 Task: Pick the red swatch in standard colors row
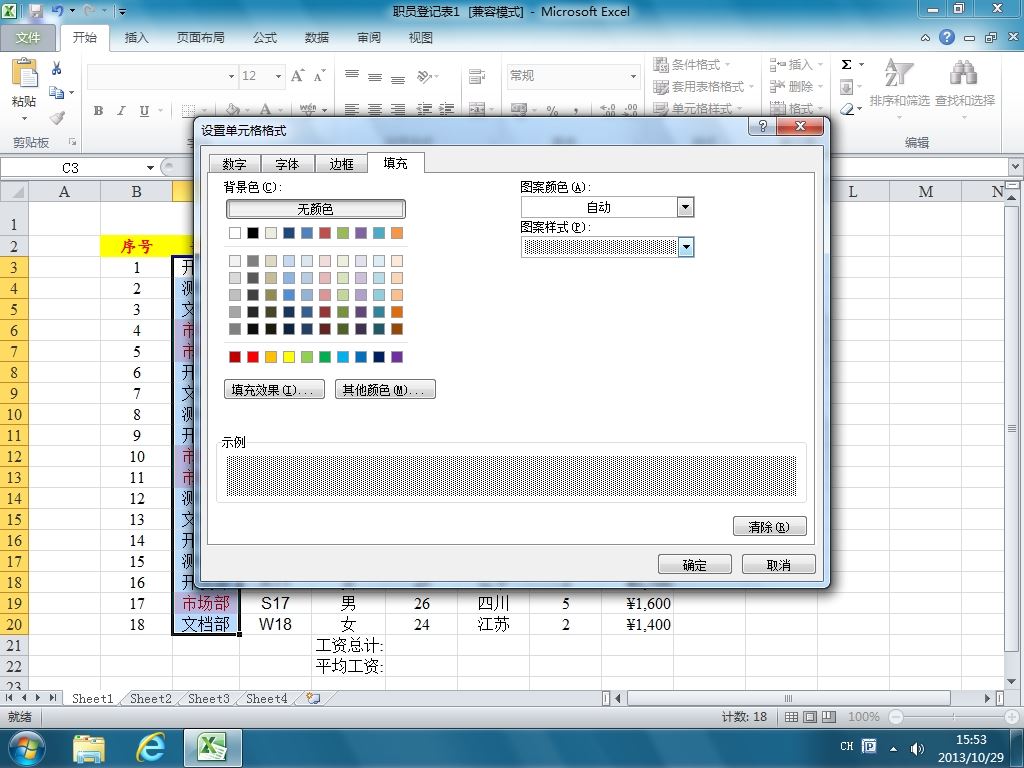pyautogui.click(x=253, y=357)
